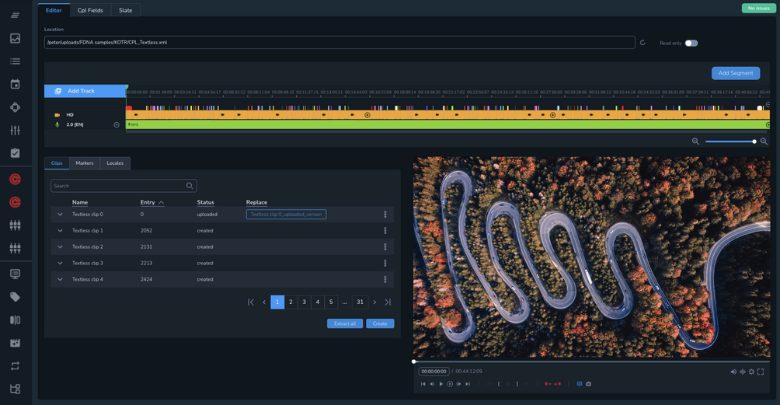Take a snapshot with the camera icon
Viewport: 780px width, 405px height.
588,384
